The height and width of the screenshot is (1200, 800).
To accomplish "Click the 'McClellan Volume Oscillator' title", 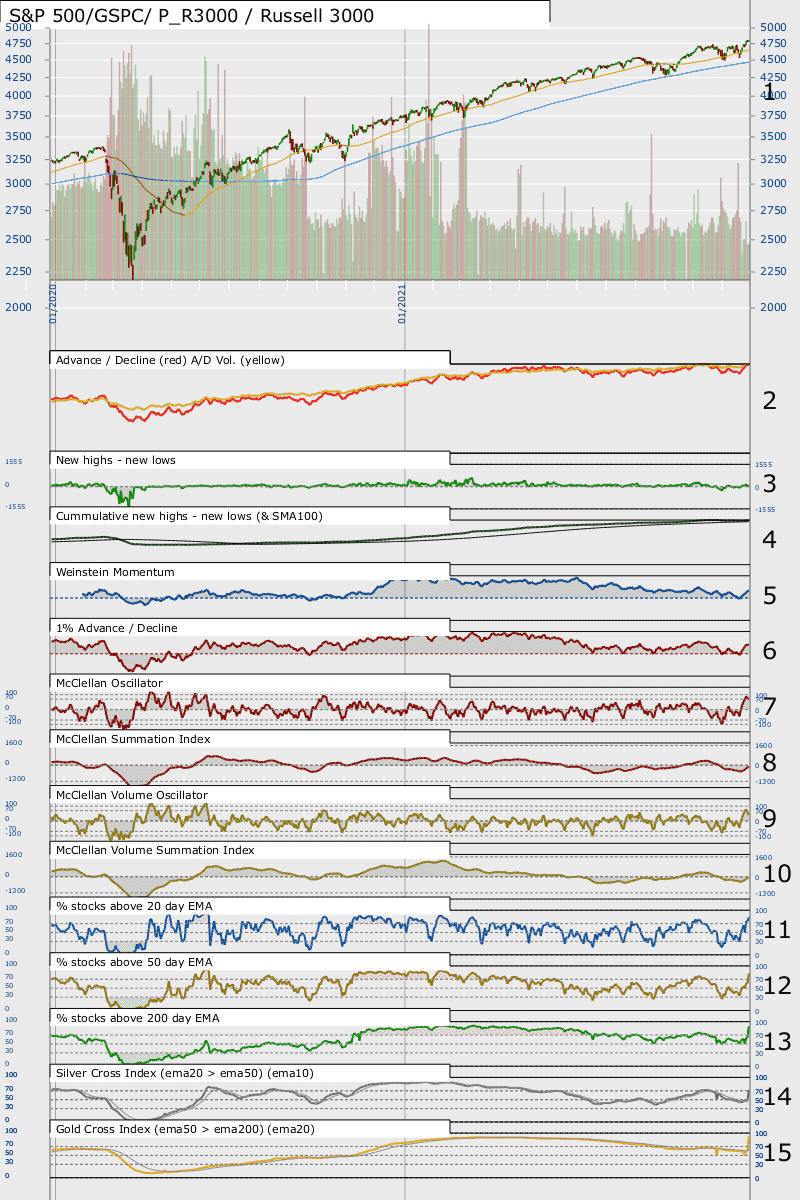I will 132,795.
